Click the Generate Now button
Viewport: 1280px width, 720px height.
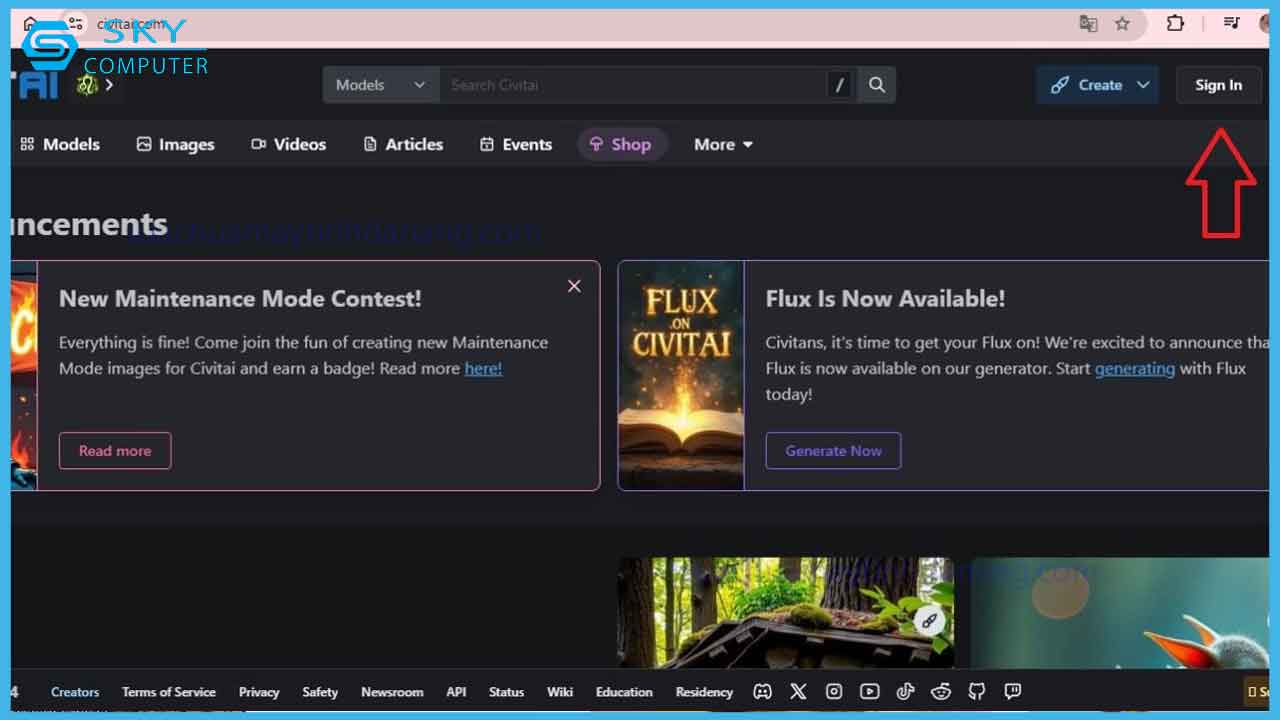click(833, 450)
